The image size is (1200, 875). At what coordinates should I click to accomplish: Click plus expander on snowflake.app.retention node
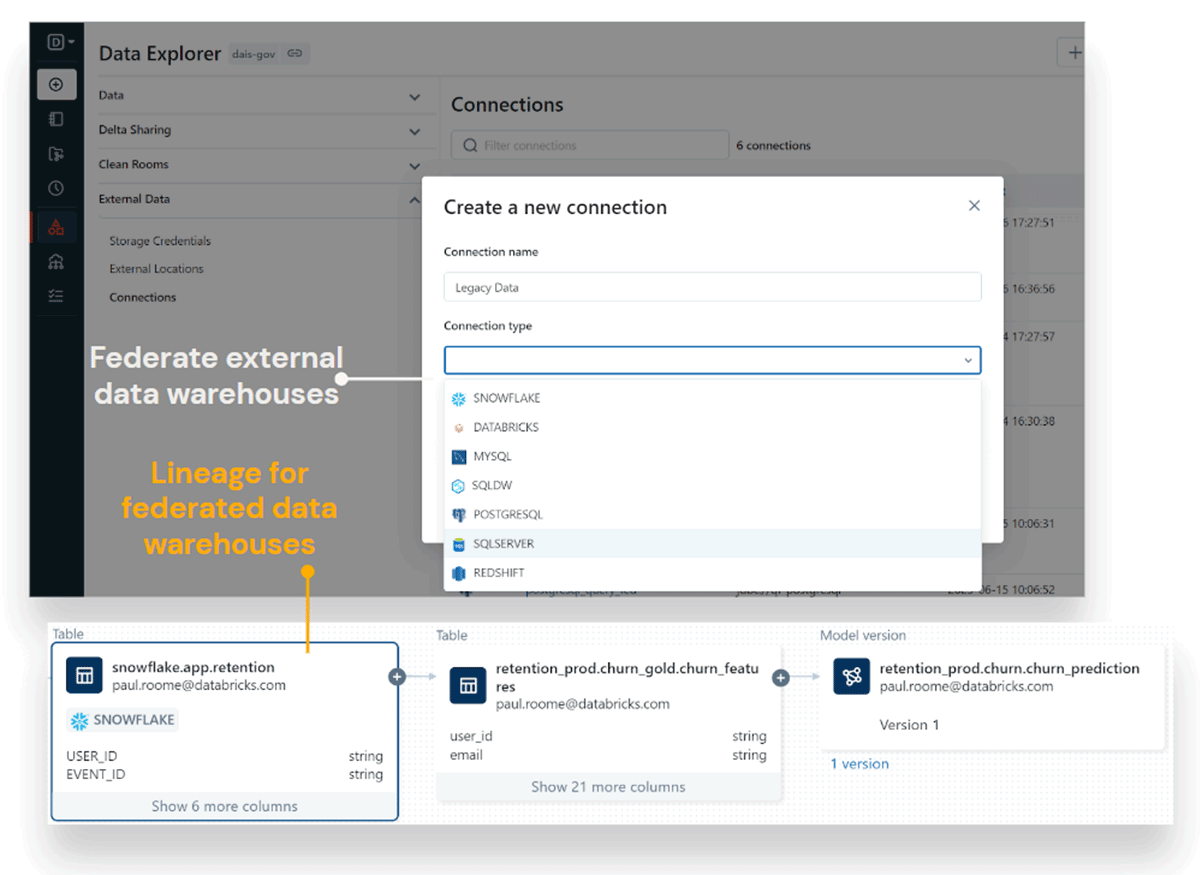(397, 677)
